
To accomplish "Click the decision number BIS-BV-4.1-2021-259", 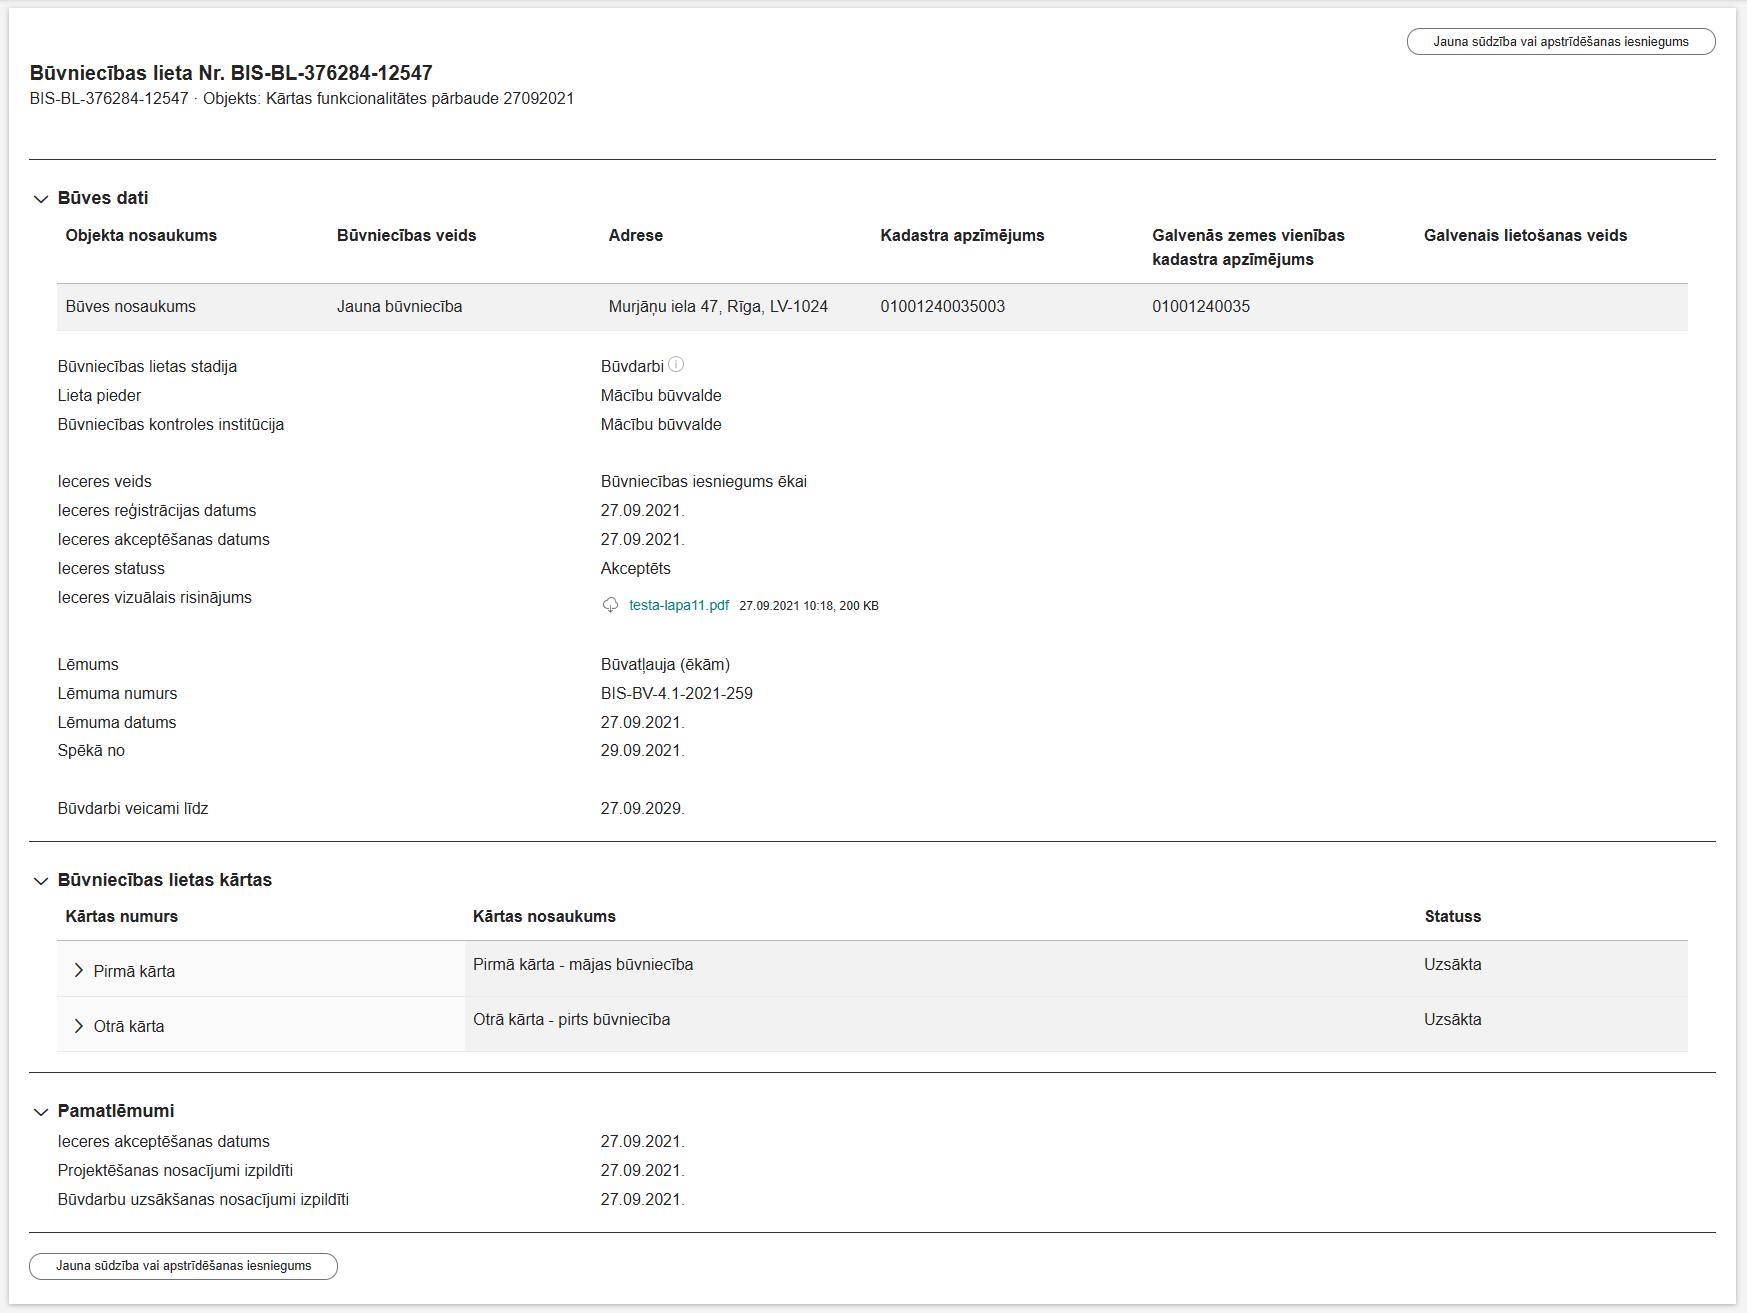I will [676, 694].
